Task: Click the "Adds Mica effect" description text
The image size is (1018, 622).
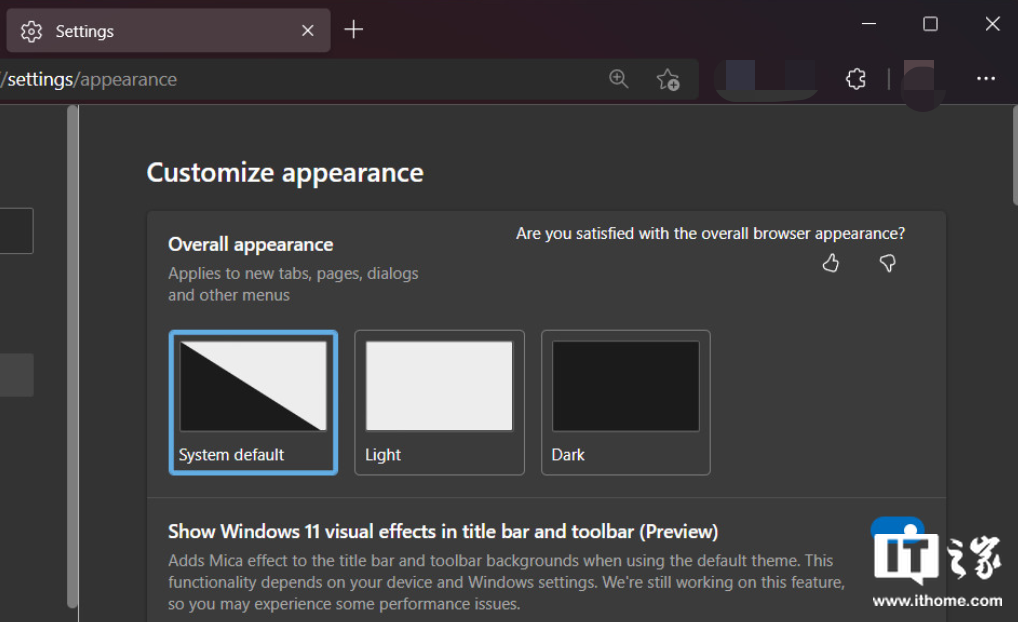Action: pos(506,582)
